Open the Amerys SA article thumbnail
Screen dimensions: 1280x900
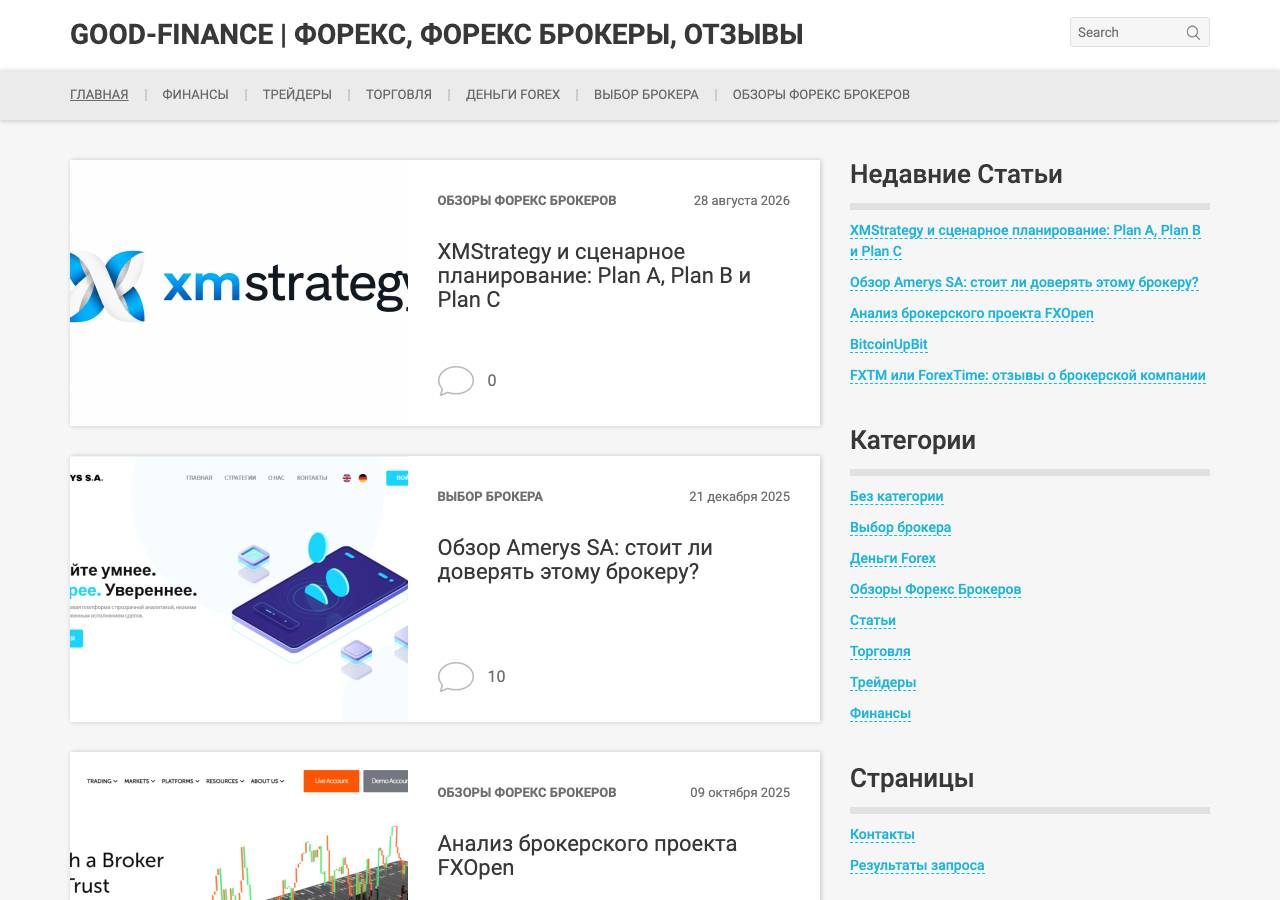pos(239,589)
